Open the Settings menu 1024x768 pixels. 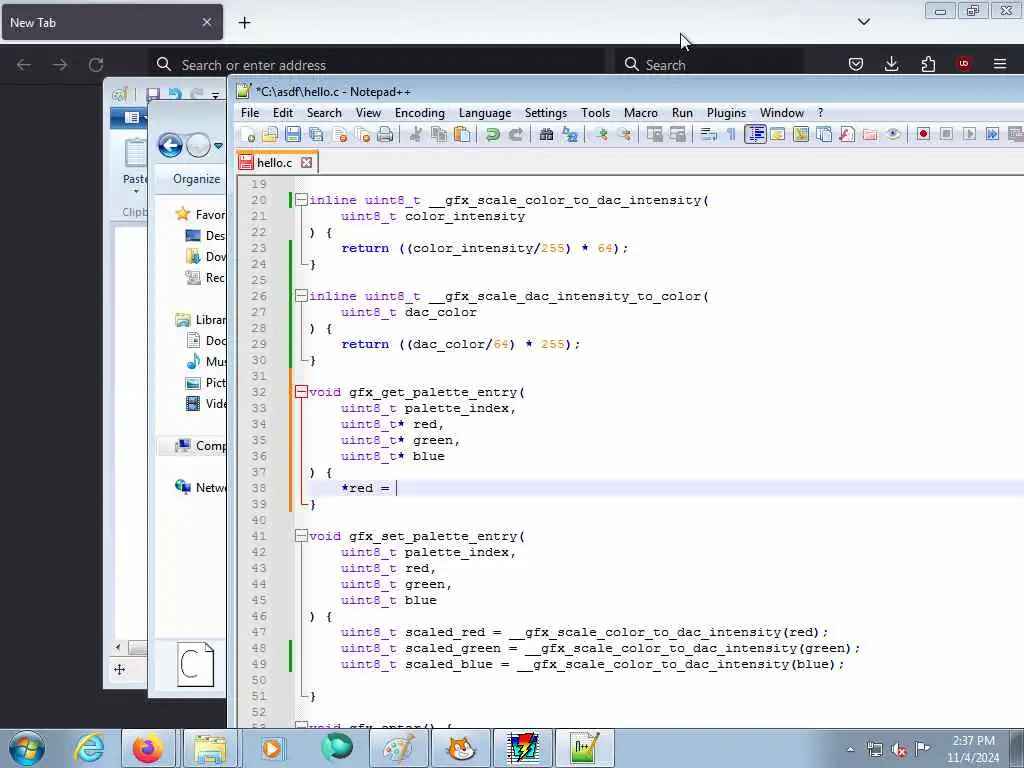546,113
